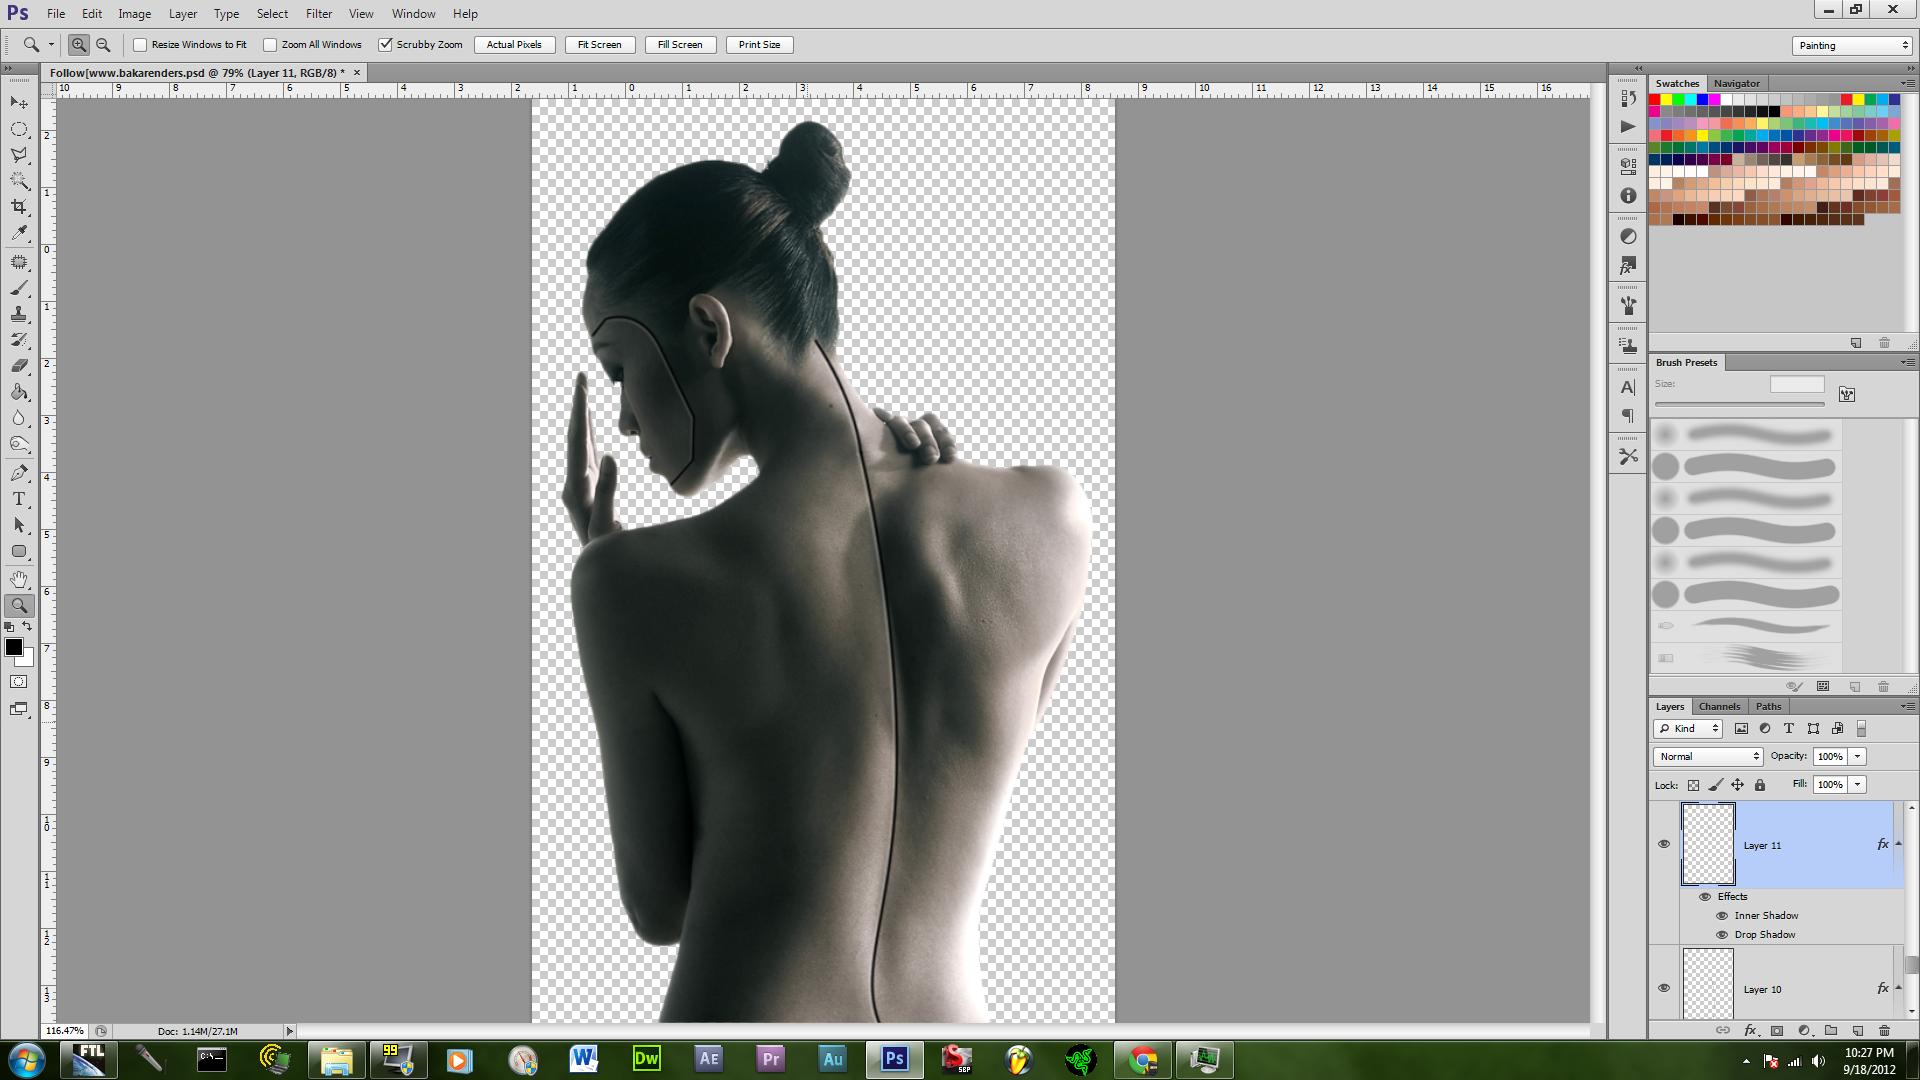The height and width of the screenshot is (1080, 1920).
Task: Open the Select menu
Action: click(x=272, y=14)
